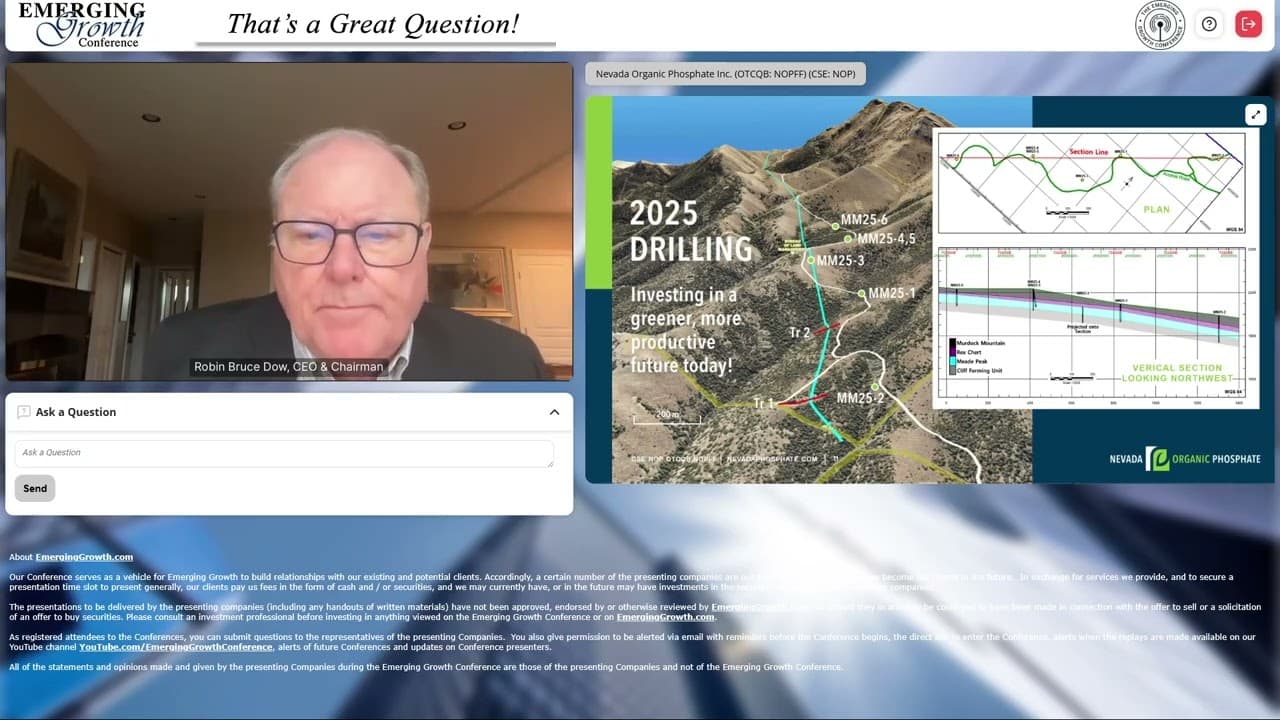The height and width of the screenshot is (720, 1280).
Task: Click the MM25-1 drill hole label
Action: pyautogui.click(x=892, y=293)
